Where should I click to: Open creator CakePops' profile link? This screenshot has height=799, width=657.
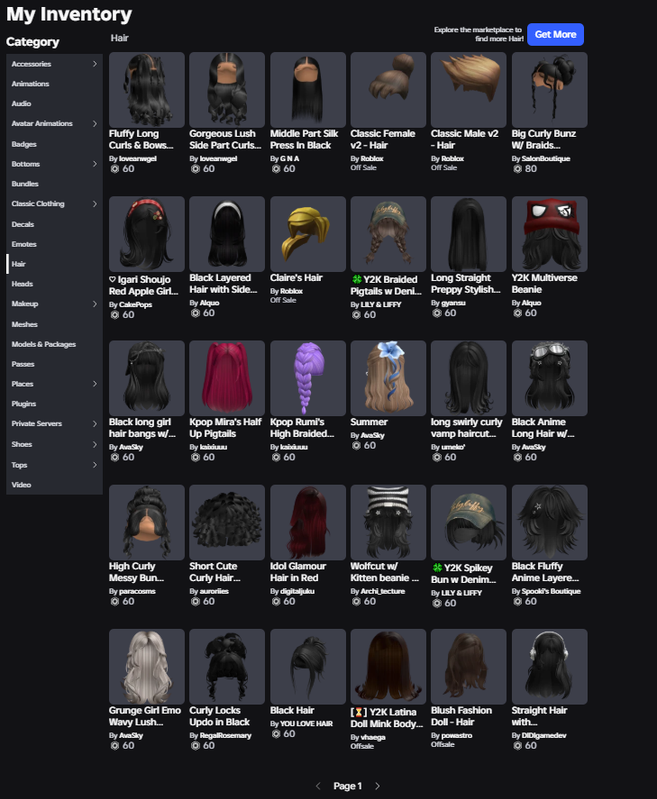coord(135,305)
